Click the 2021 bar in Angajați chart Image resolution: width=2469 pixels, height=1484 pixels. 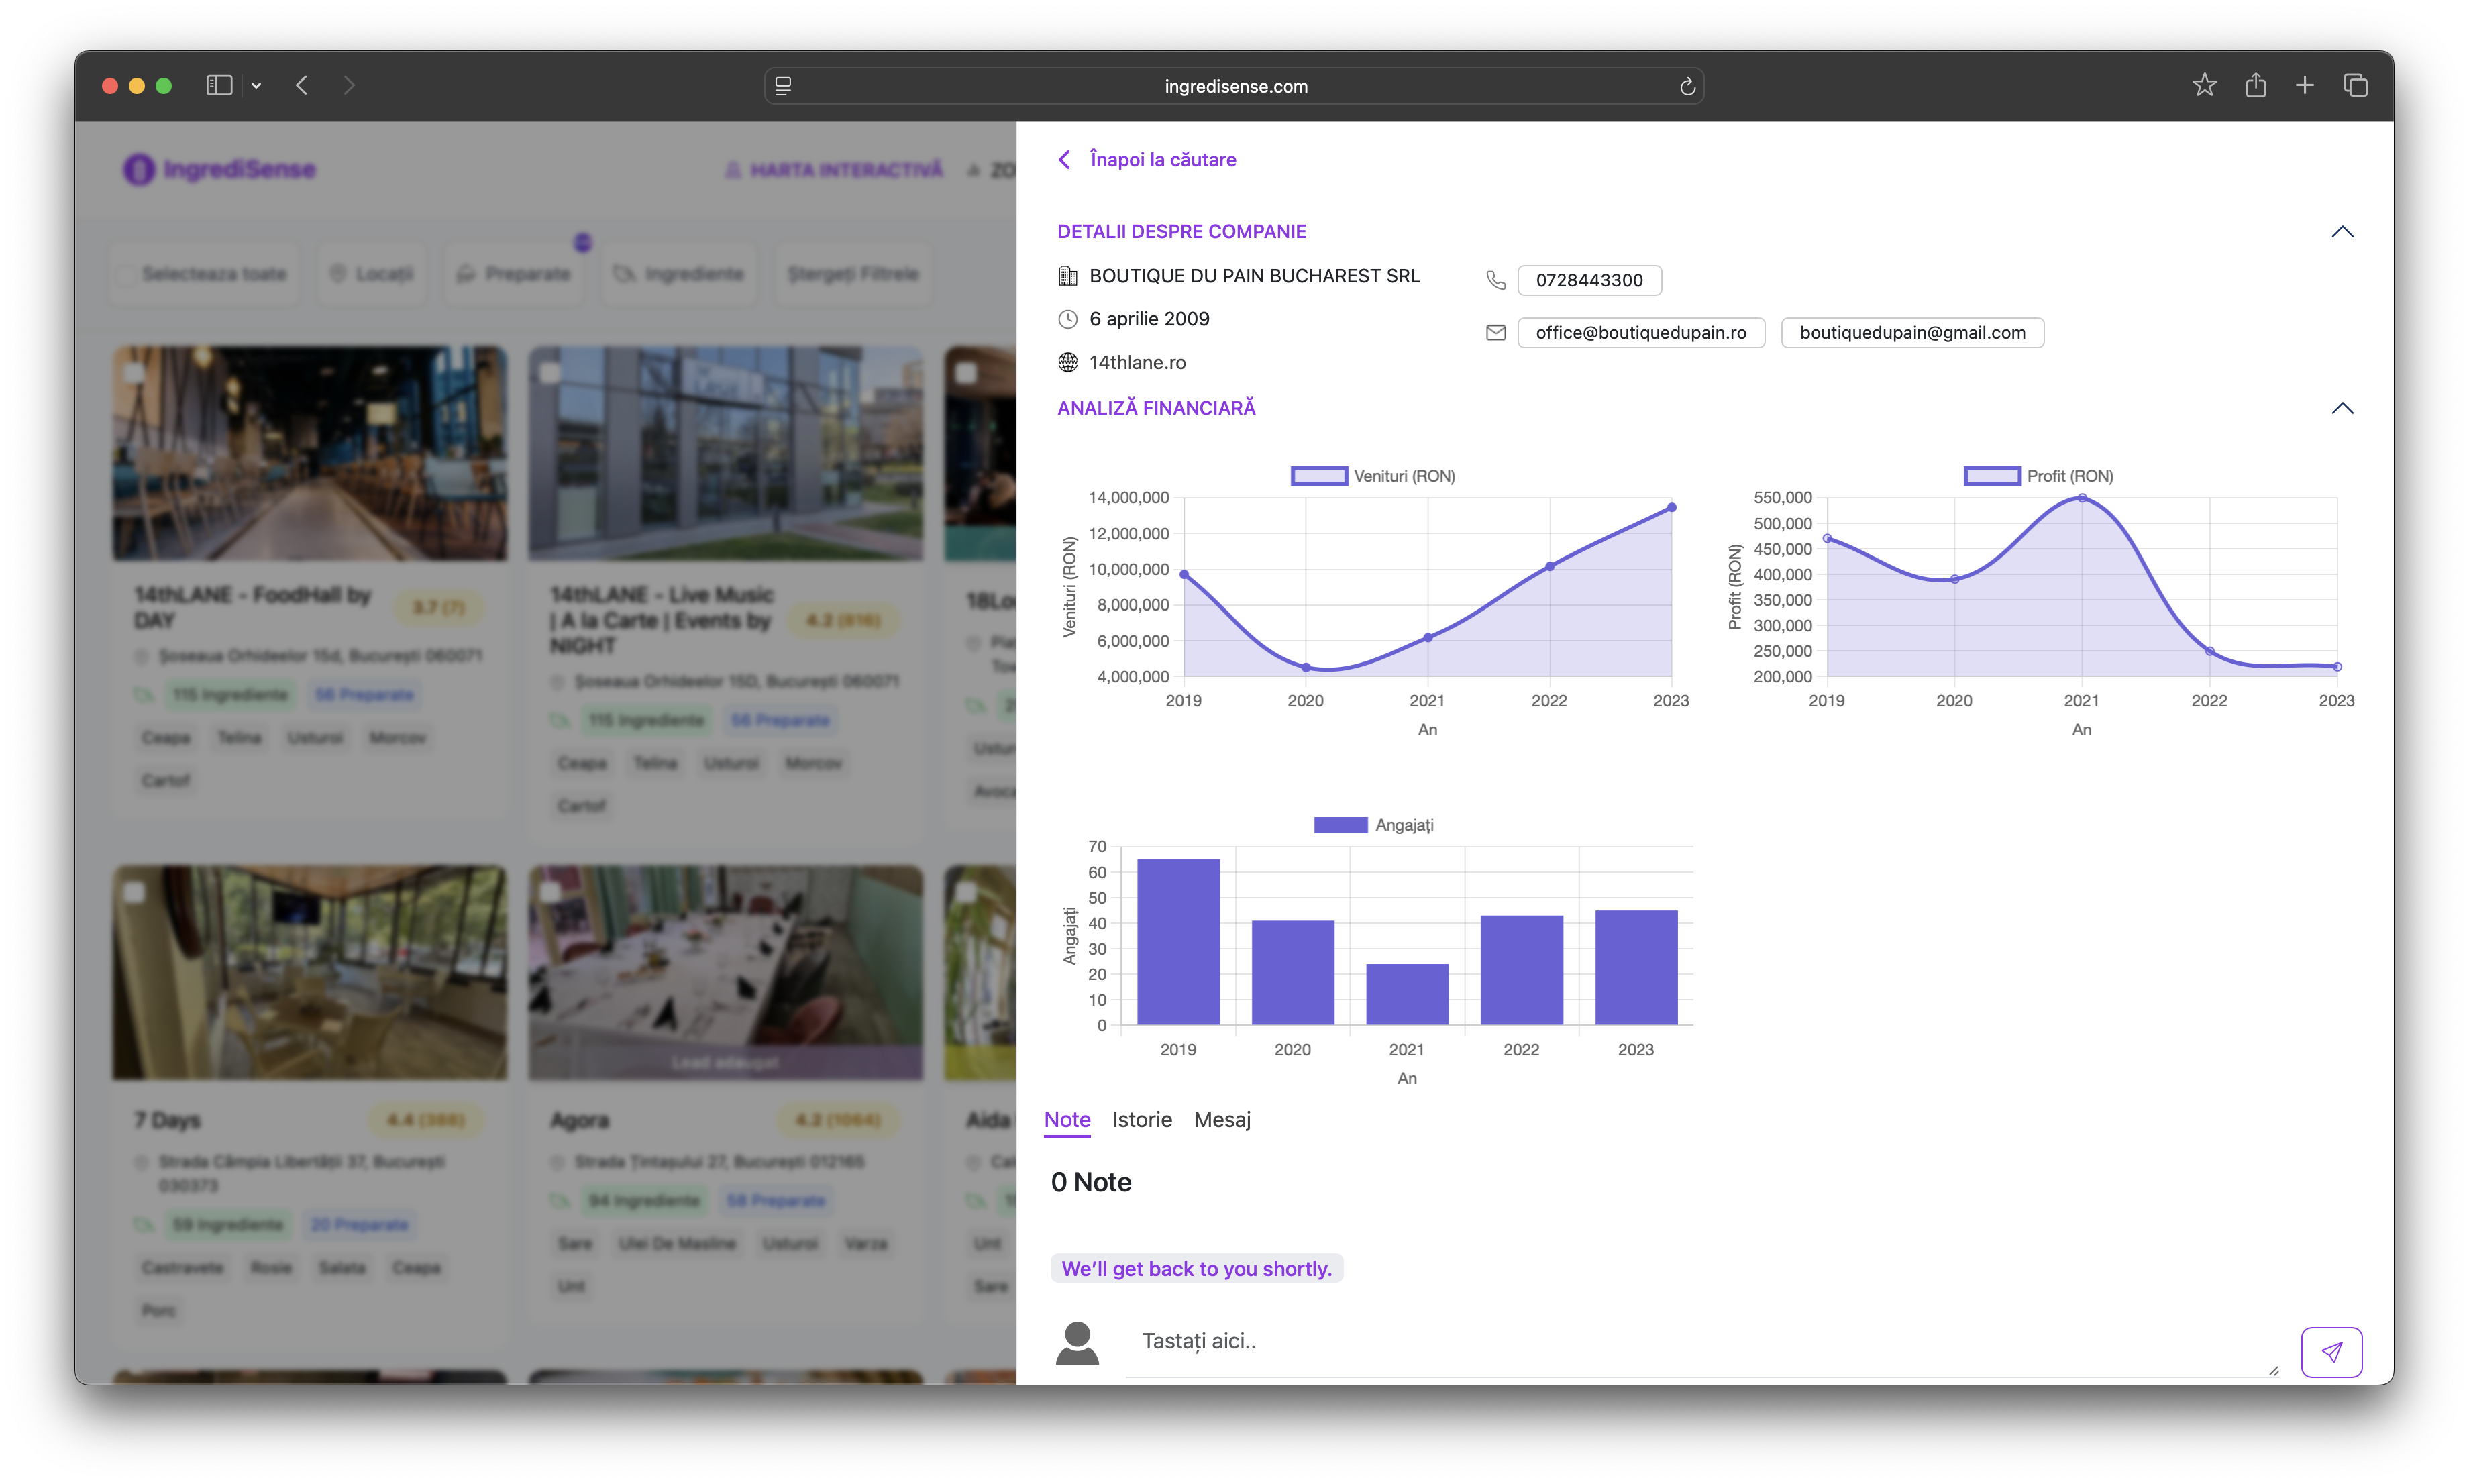pyautogui.click(x=1407, y=995)
